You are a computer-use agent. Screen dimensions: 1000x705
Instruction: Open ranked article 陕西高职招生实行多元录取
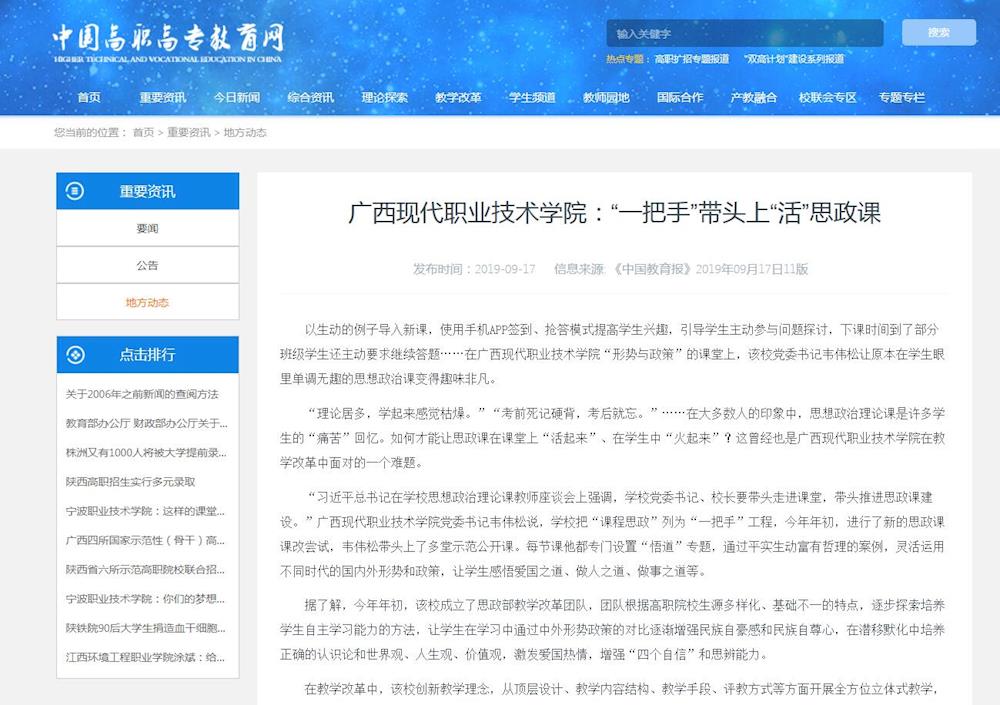131,481
